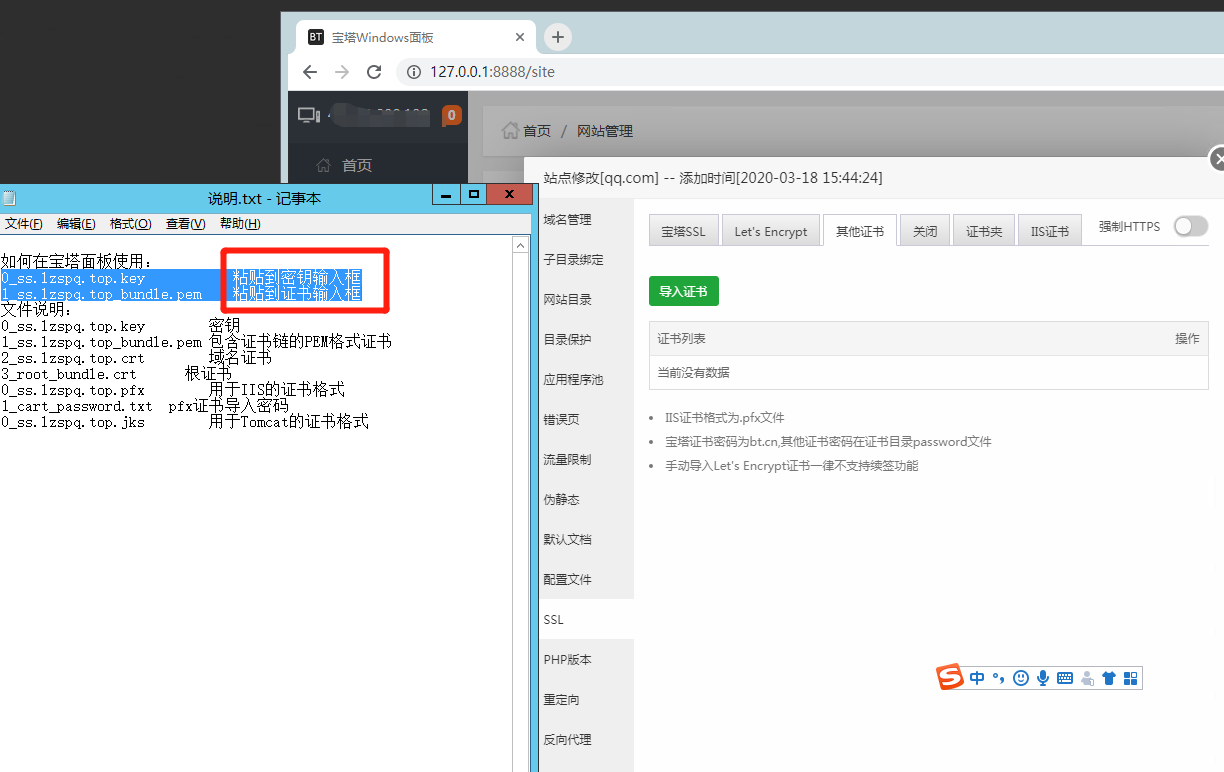Click Sogou user account icon
1224x772 pixels.
click(x=1088, y=678)
